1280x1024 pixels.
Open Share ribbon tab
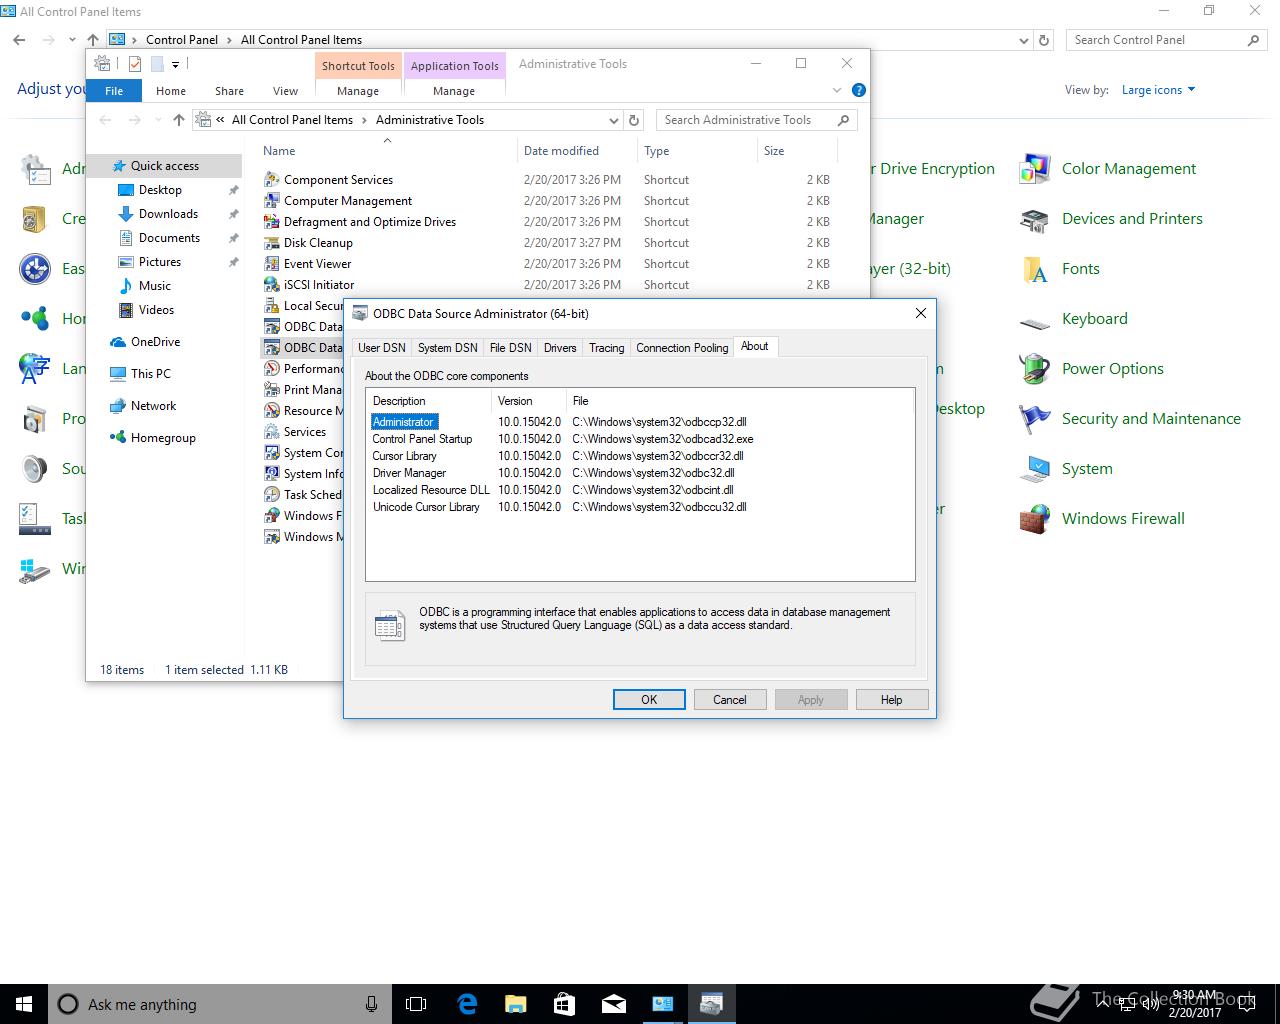[x=229, y=91]
